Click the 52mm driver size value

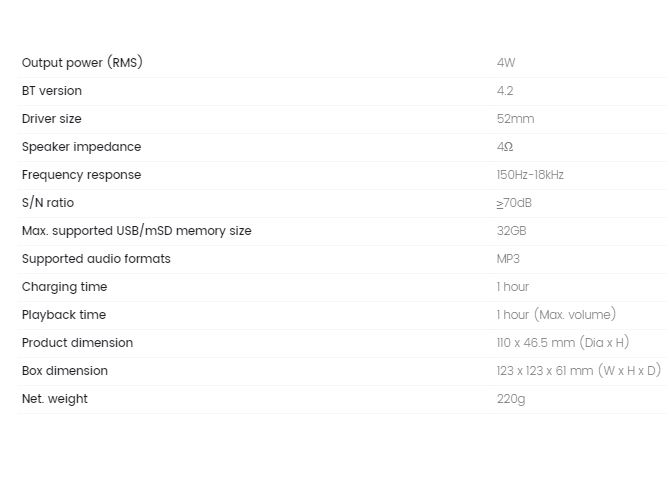515,119
